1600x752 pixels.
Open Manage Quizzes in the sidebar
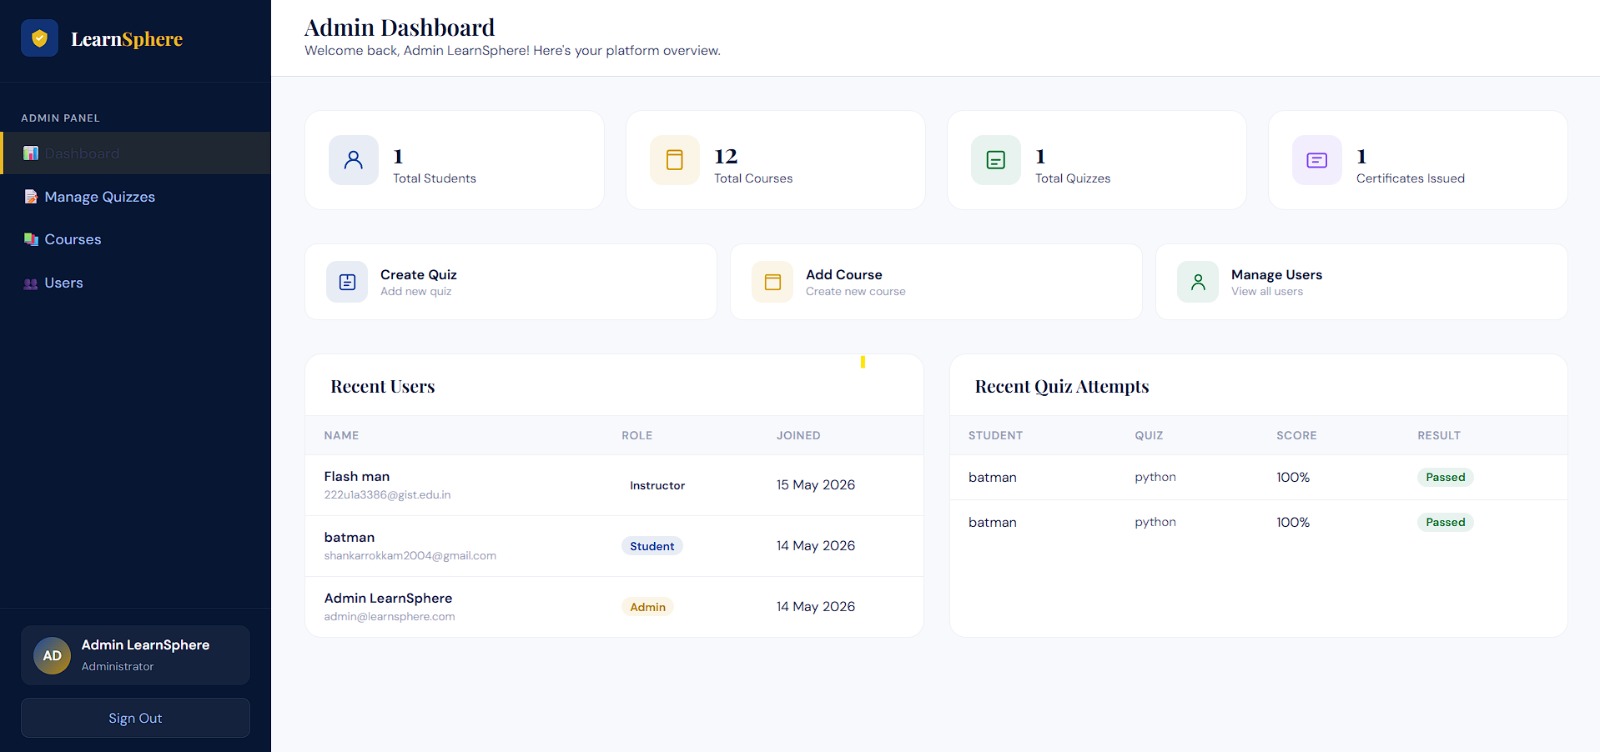tap(135, 197)
